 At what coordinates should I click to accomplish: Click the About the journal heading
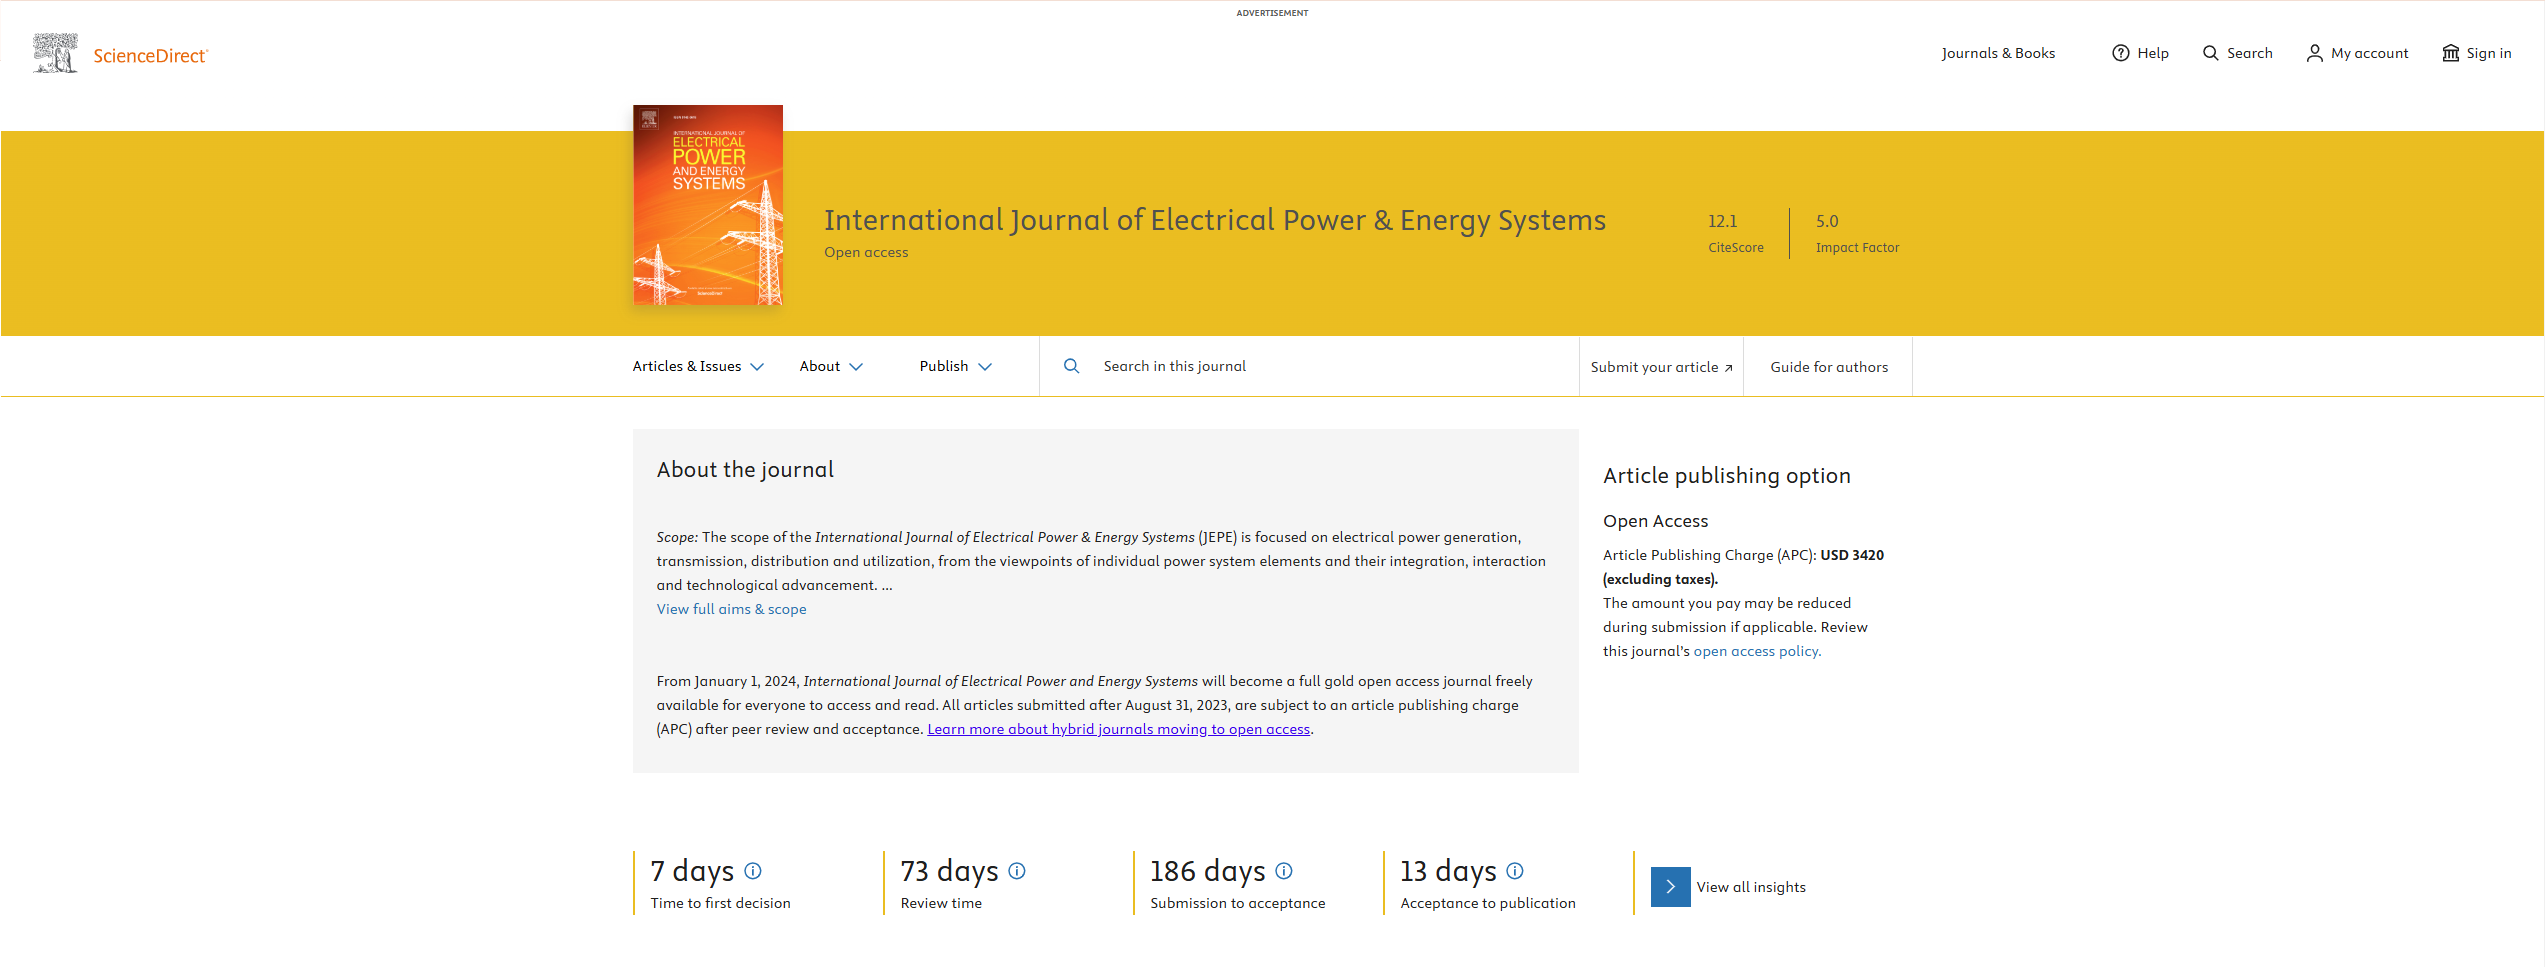(745, 470)
